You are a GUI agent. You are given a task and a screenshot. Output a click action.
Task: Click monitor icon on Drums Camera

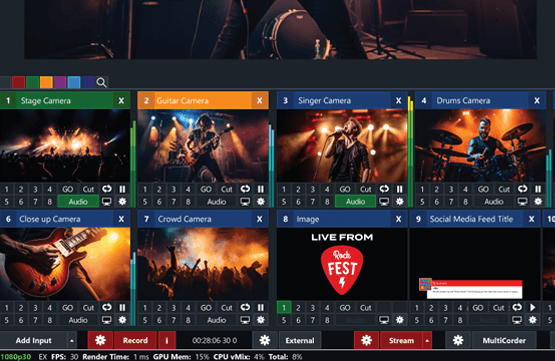522,202
